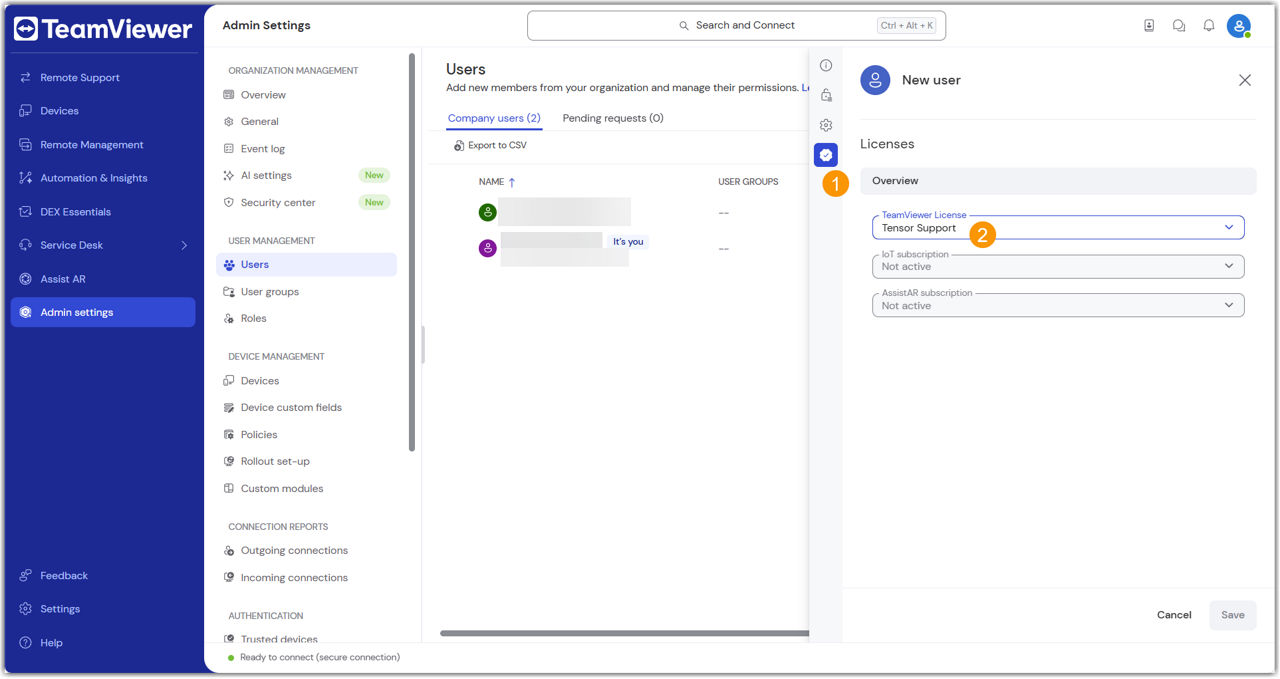The height and width of the screenshot is (679, 1280).
Task: Click the profile avatar icon
Action: (x=1239, y=26)
